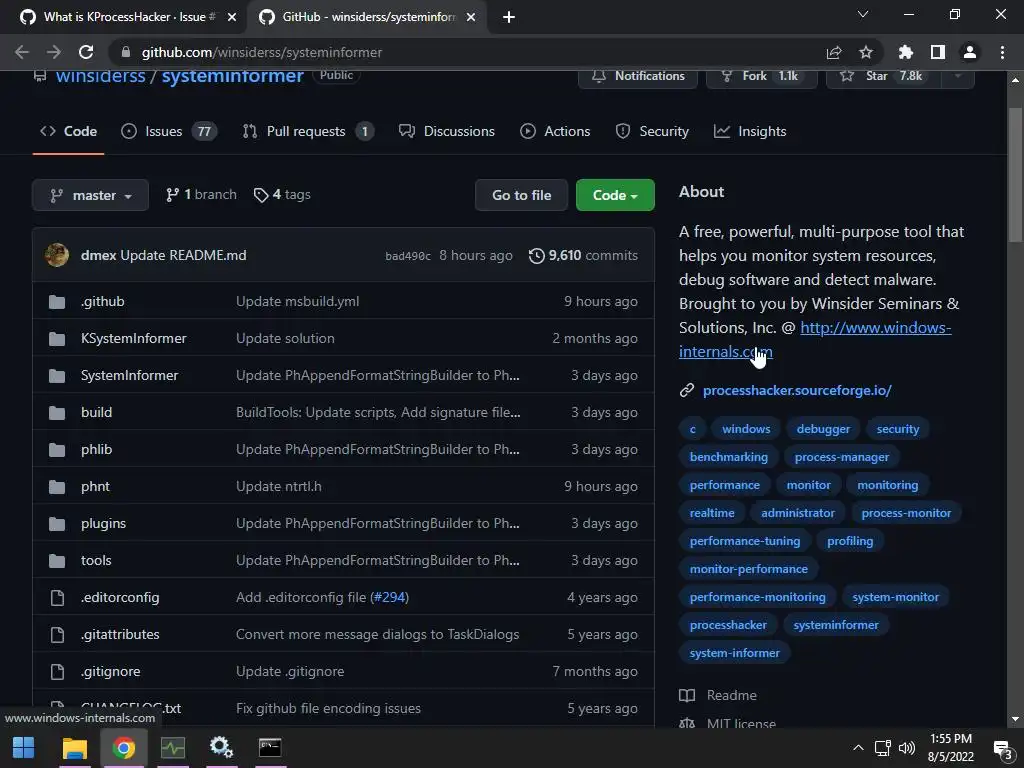Open the Windows Start menu
This screenshot has width=1024, height=768.
click(x=24, y=748)
